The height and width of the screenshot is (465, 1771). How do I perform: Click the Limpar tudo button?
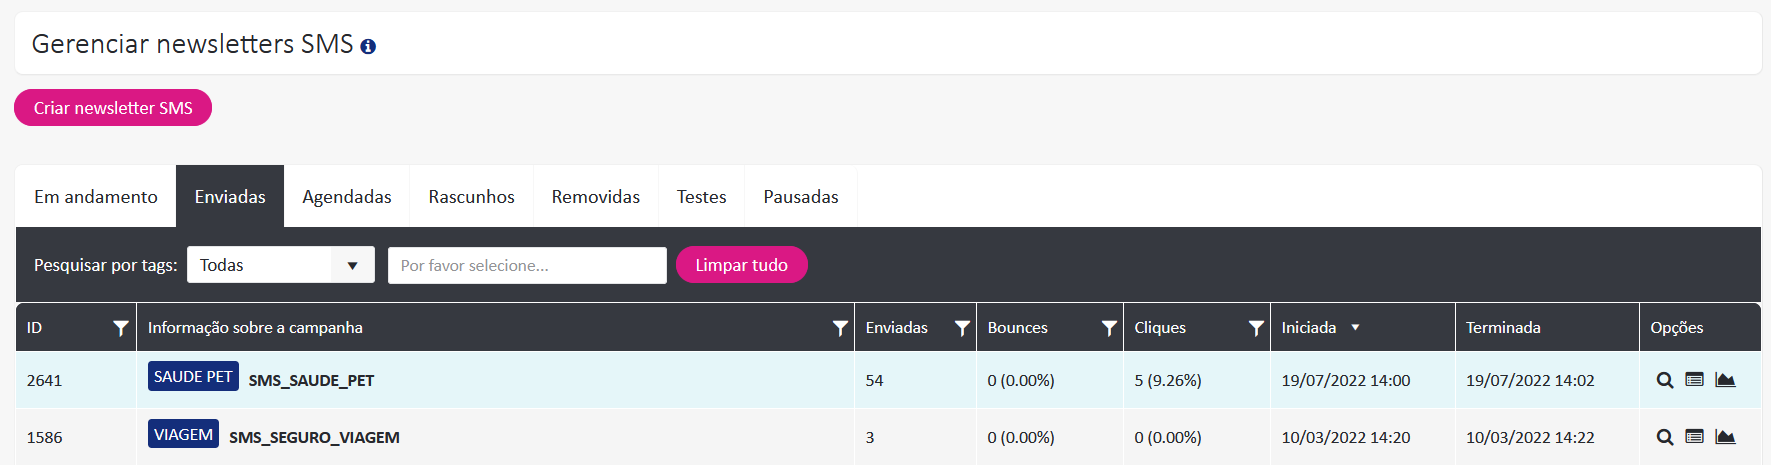(x=742, y=265)
